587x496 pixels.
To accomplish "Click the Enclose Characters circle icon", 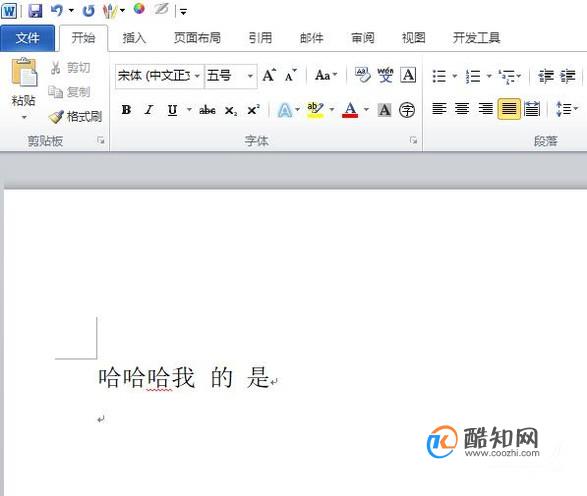I will tap(407, 110).
